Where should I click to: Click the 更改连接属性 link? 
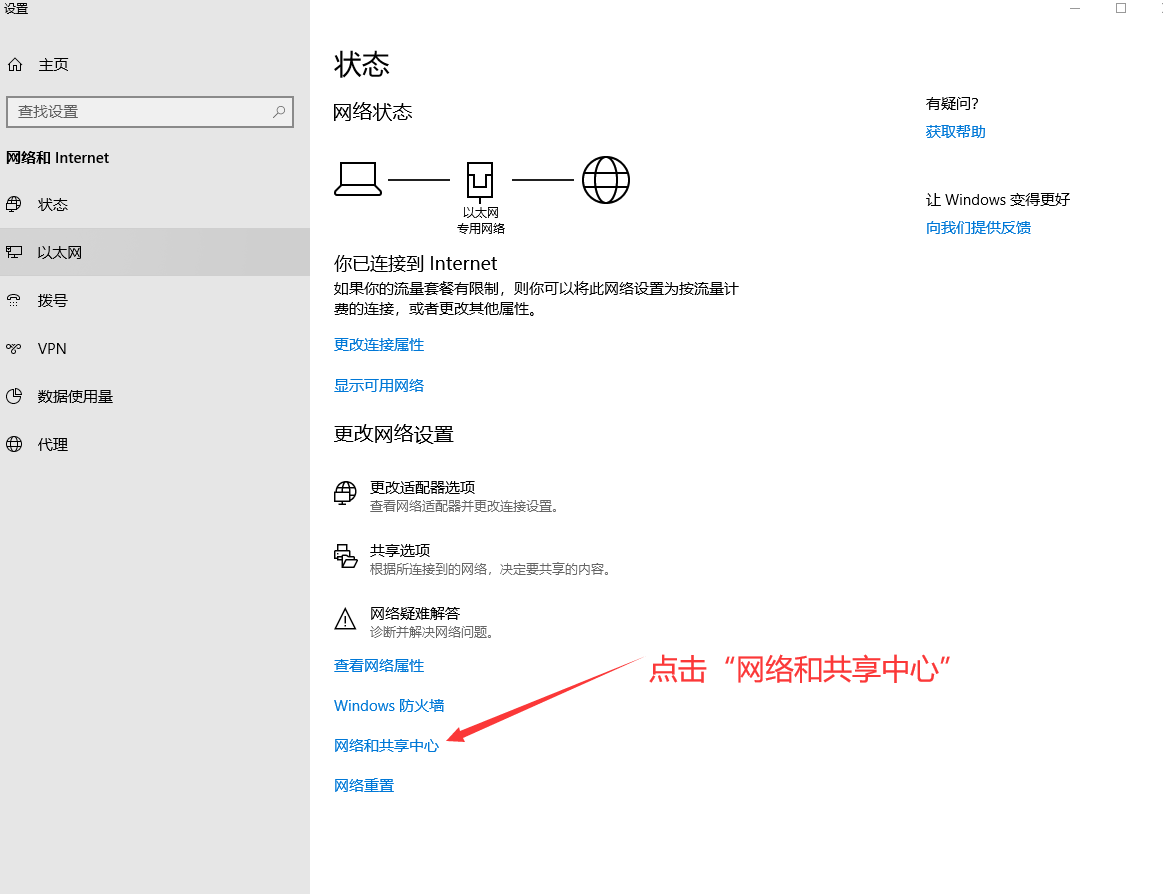coord(379,345)
